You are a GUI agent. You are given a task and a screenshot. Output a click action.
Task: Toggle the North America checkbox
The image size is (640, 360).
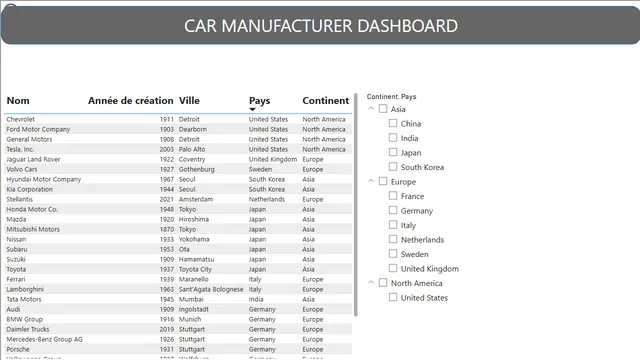383,282
